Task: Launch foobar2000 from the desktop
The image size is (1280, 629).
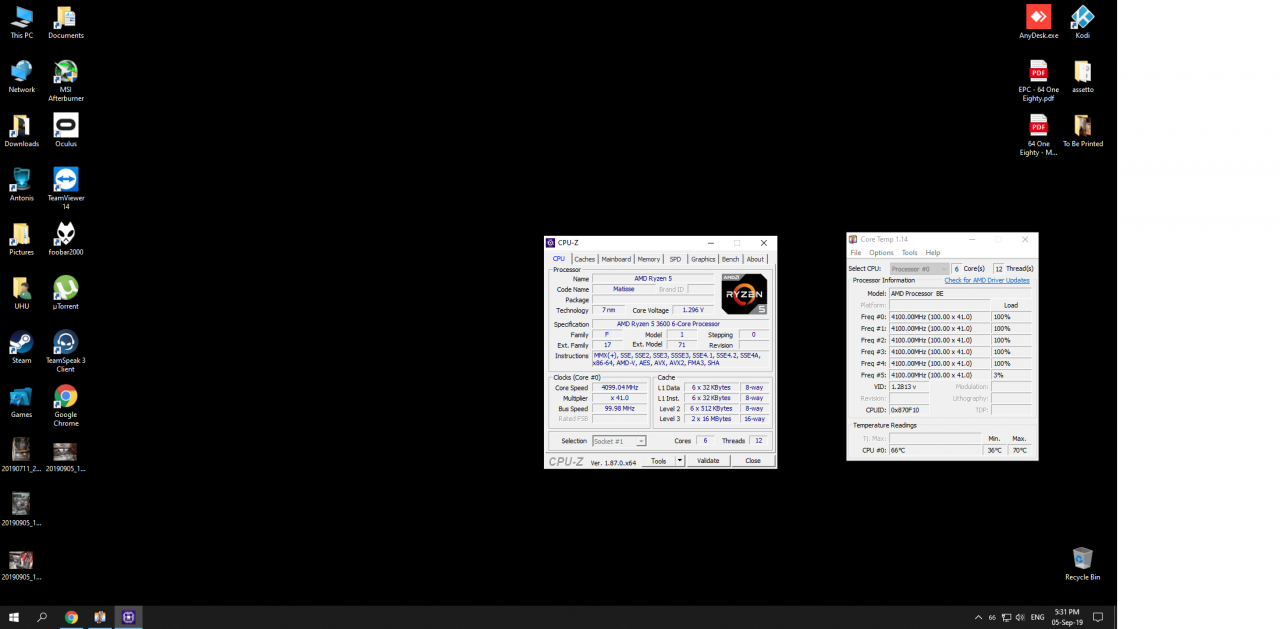Action: (x=66, y=238)
